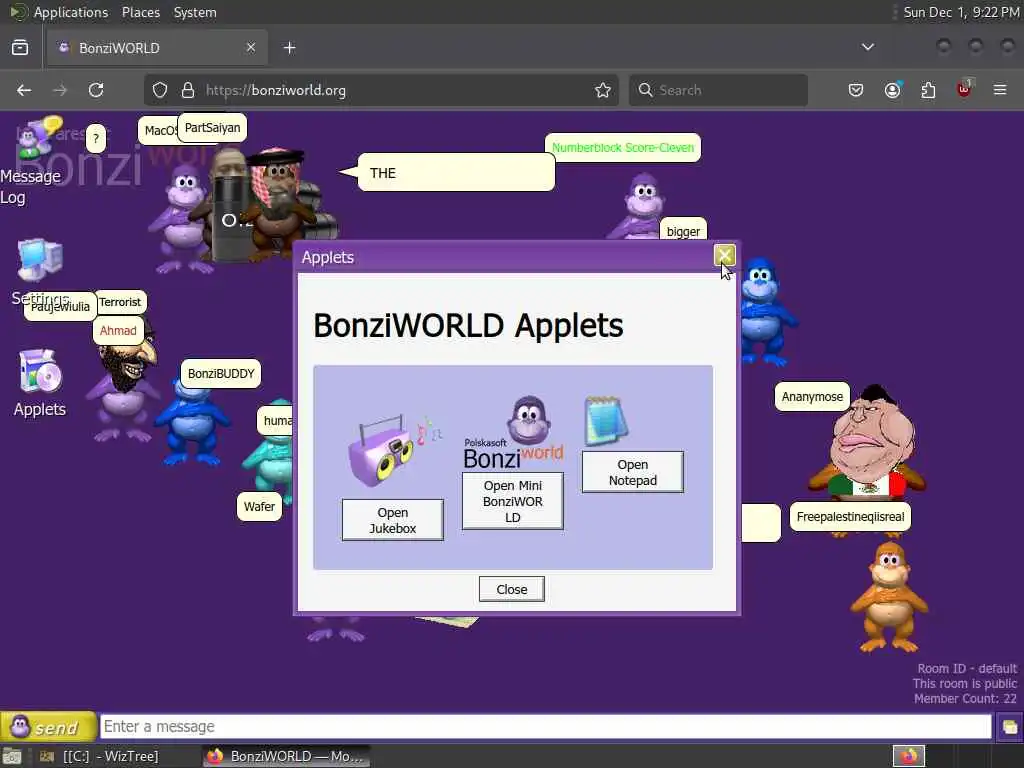Open a new tab with plus button

point(290,48)
